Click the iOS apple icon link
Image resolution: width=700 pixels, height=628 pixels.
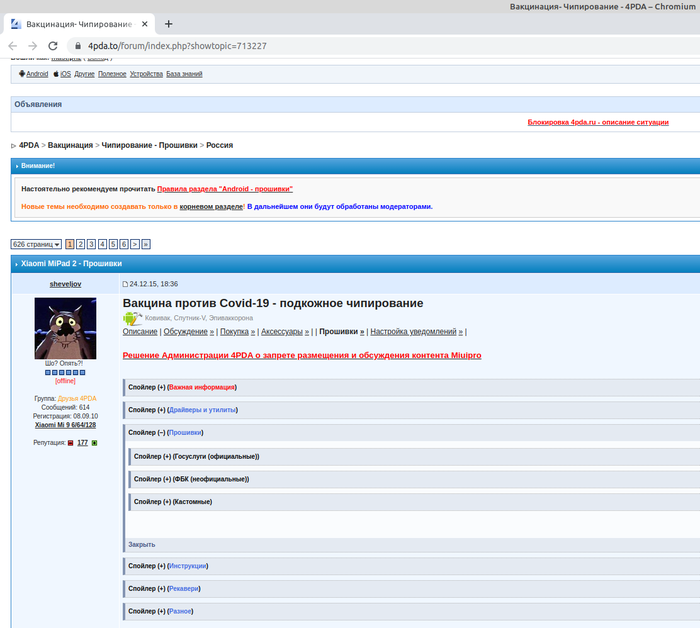pyautogui.click(x=56, y=74)
